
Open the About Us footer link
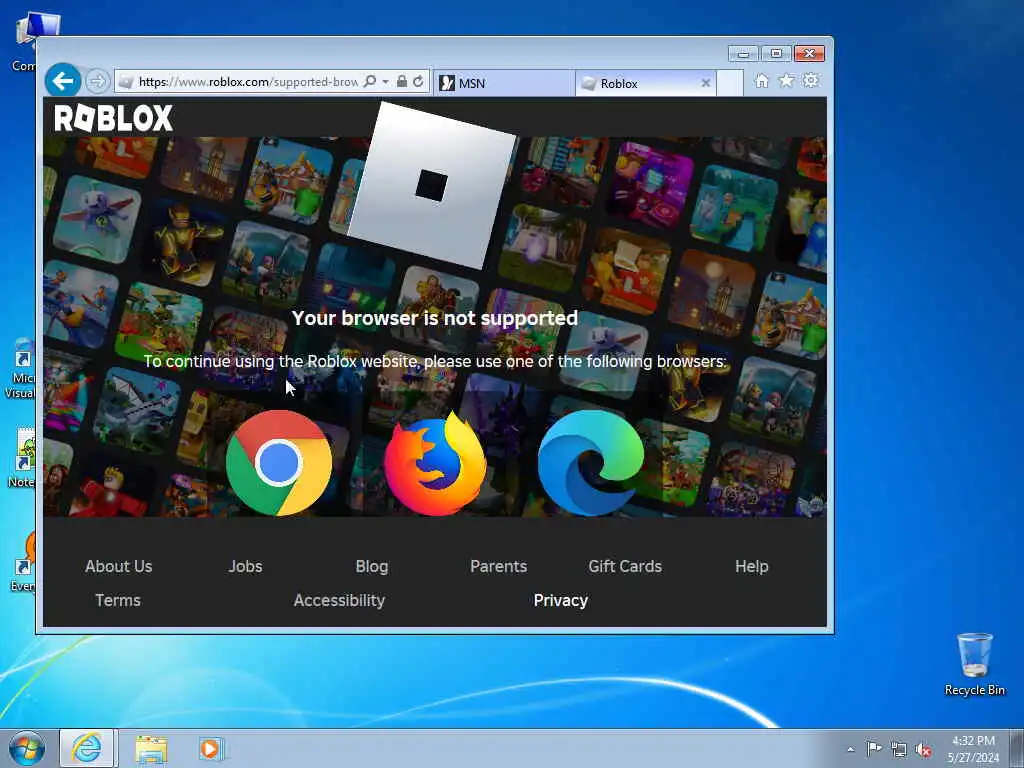pyautogui.click(x=118, y=566)
